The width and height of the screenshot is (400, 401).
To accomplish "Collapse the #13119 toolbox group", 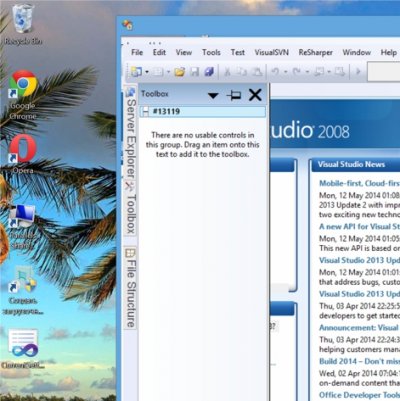I will [145, 111].
